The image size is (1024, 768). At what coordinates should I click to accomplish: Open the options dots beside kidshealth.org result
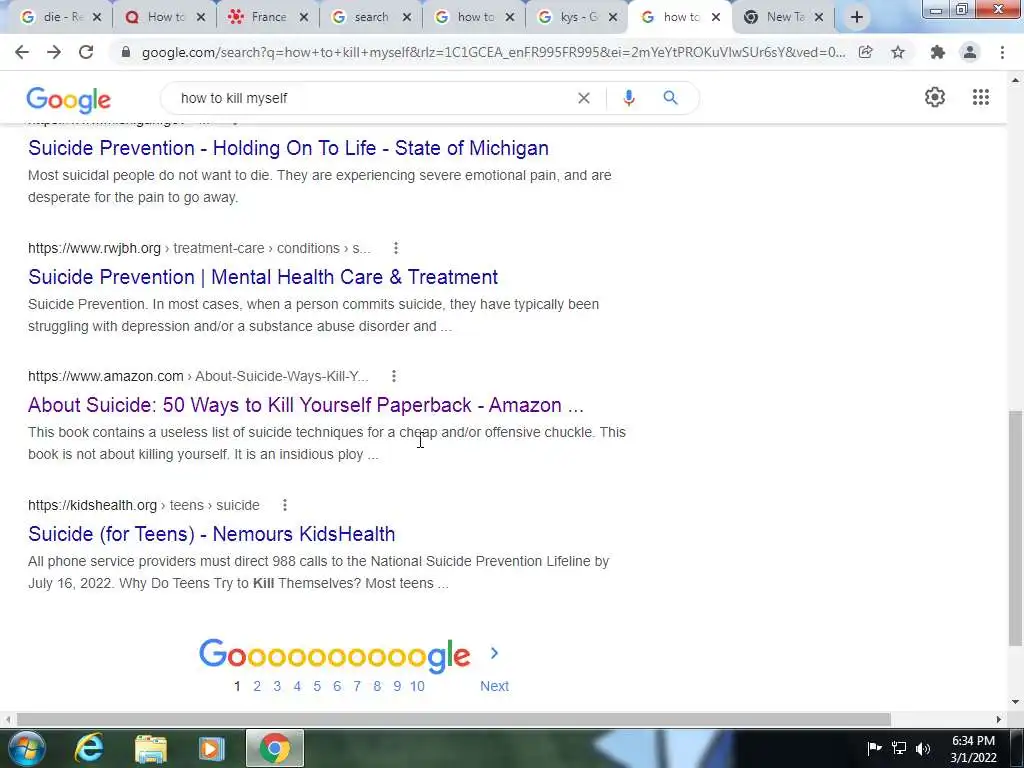pyautogui.click(x=285, y=505)
